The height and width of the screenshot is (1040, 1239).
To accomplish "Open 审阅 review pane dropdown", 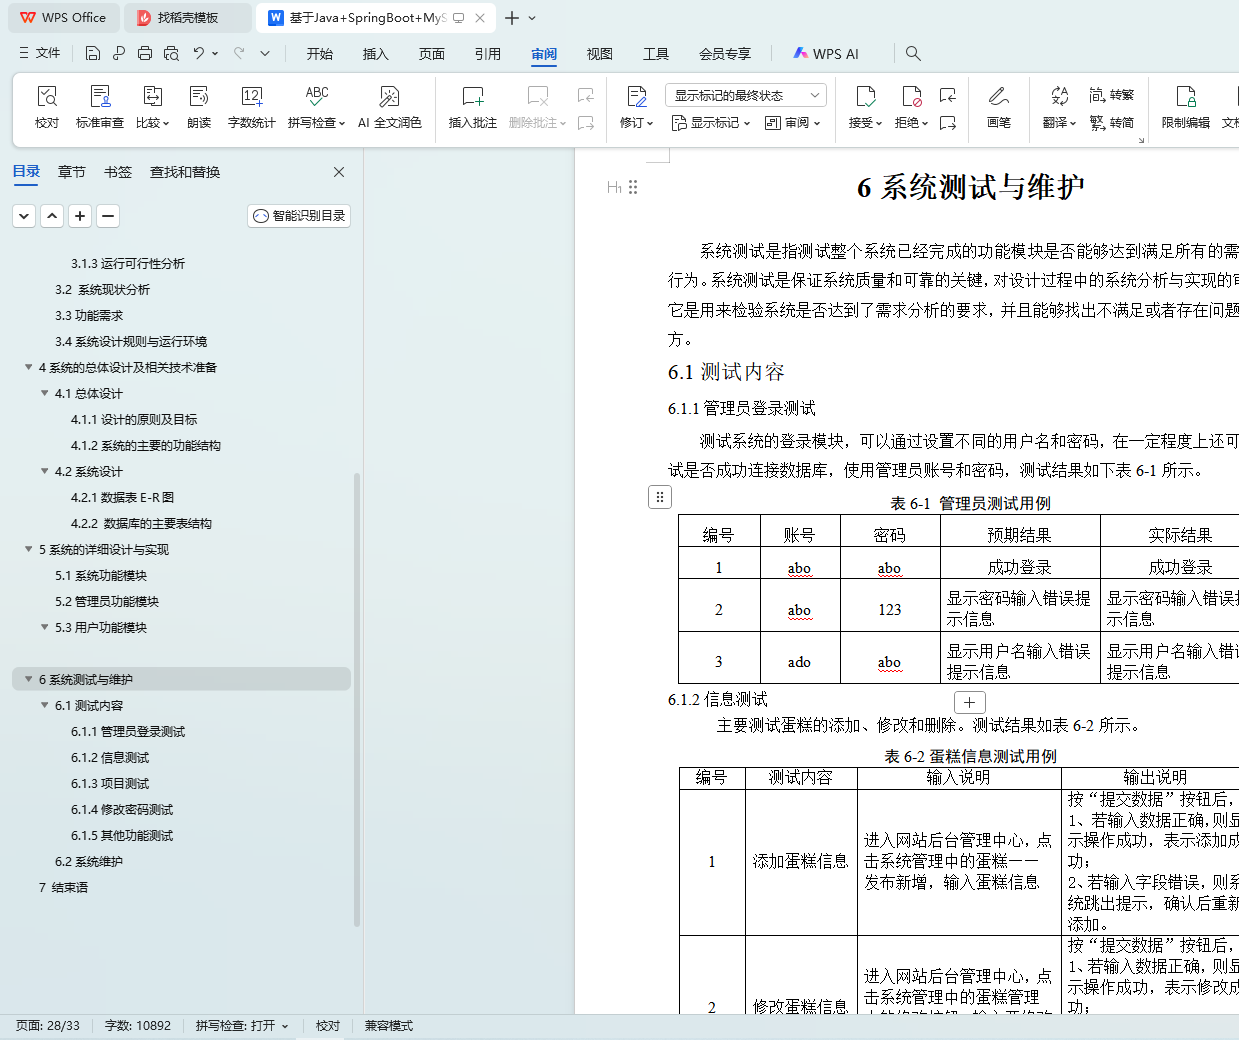I will (x=792, y=123).
